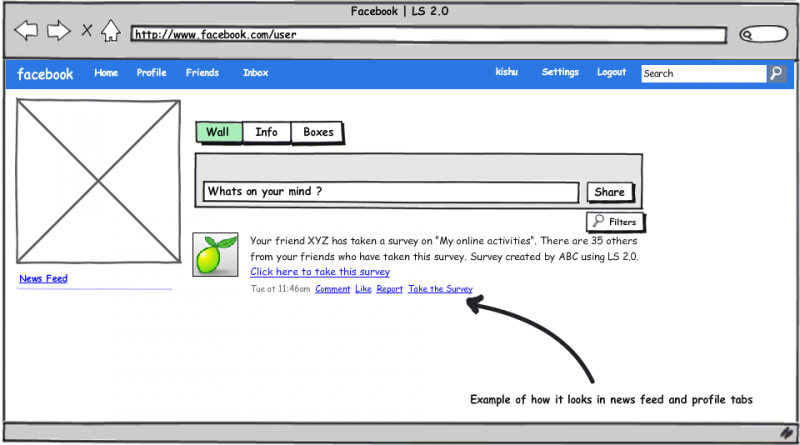Click the 'Your friend XYZ has taken' post text
800x445 pixels.
coord(443,249)
